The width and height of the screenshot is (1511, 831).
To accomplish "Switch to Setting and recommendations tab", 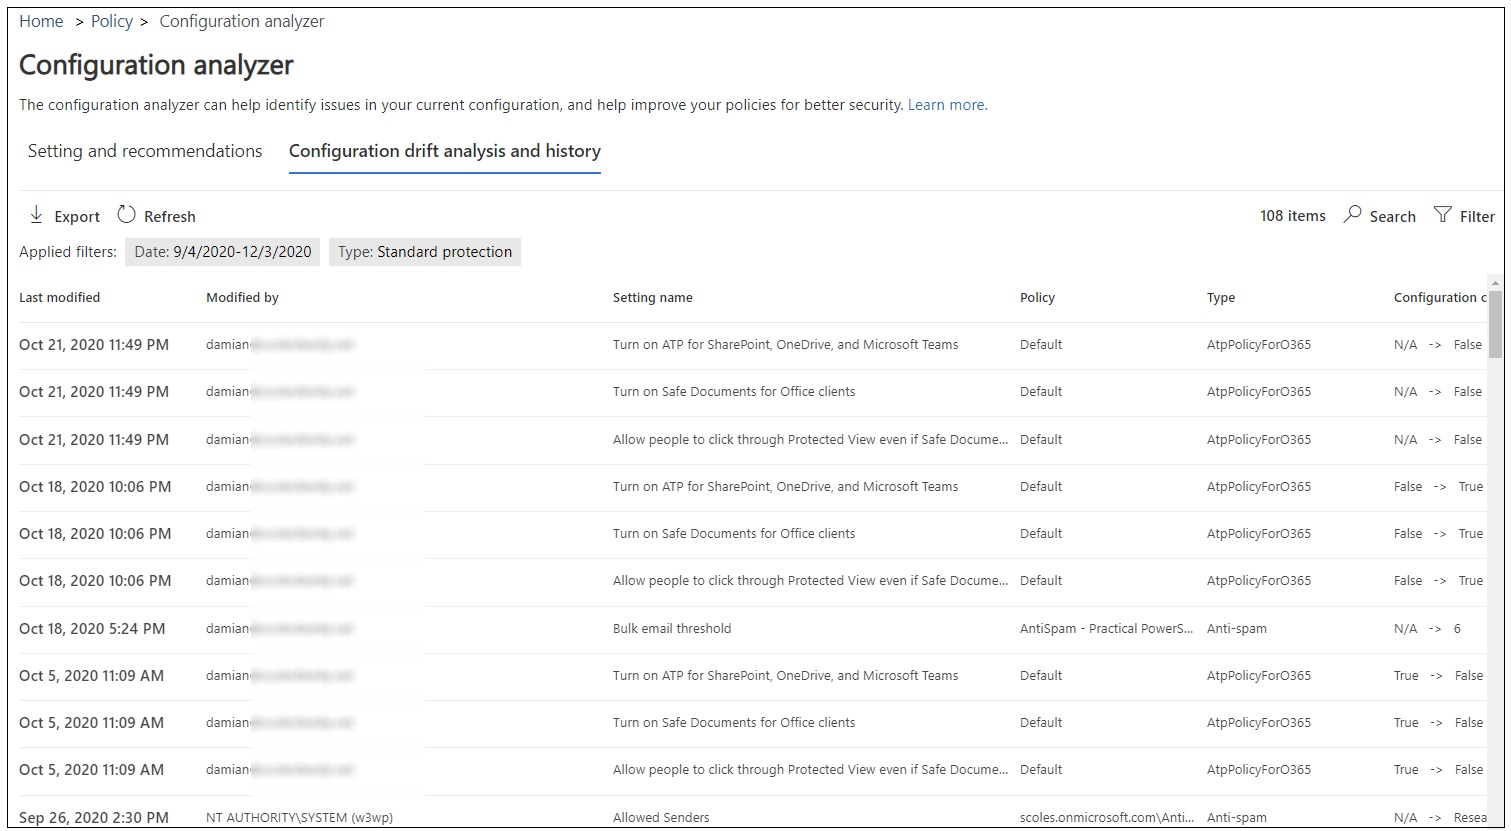I will coord(145,151).
